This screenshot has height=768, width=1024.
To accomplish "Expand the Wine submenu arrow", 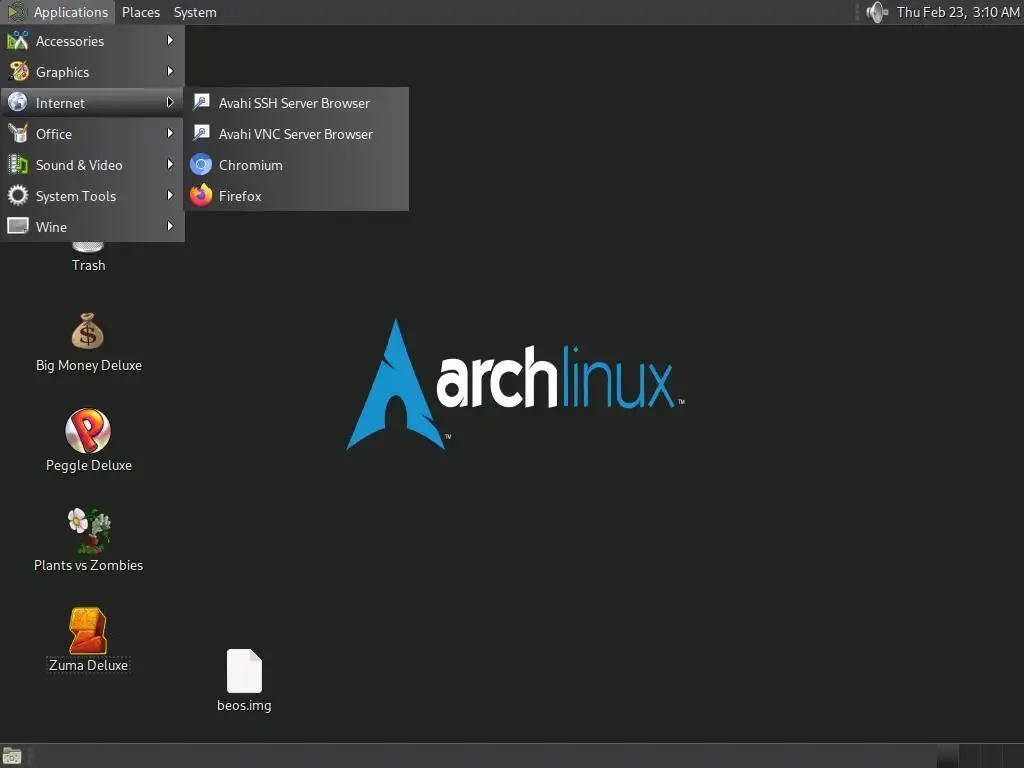I will click(x=170, y=227).
